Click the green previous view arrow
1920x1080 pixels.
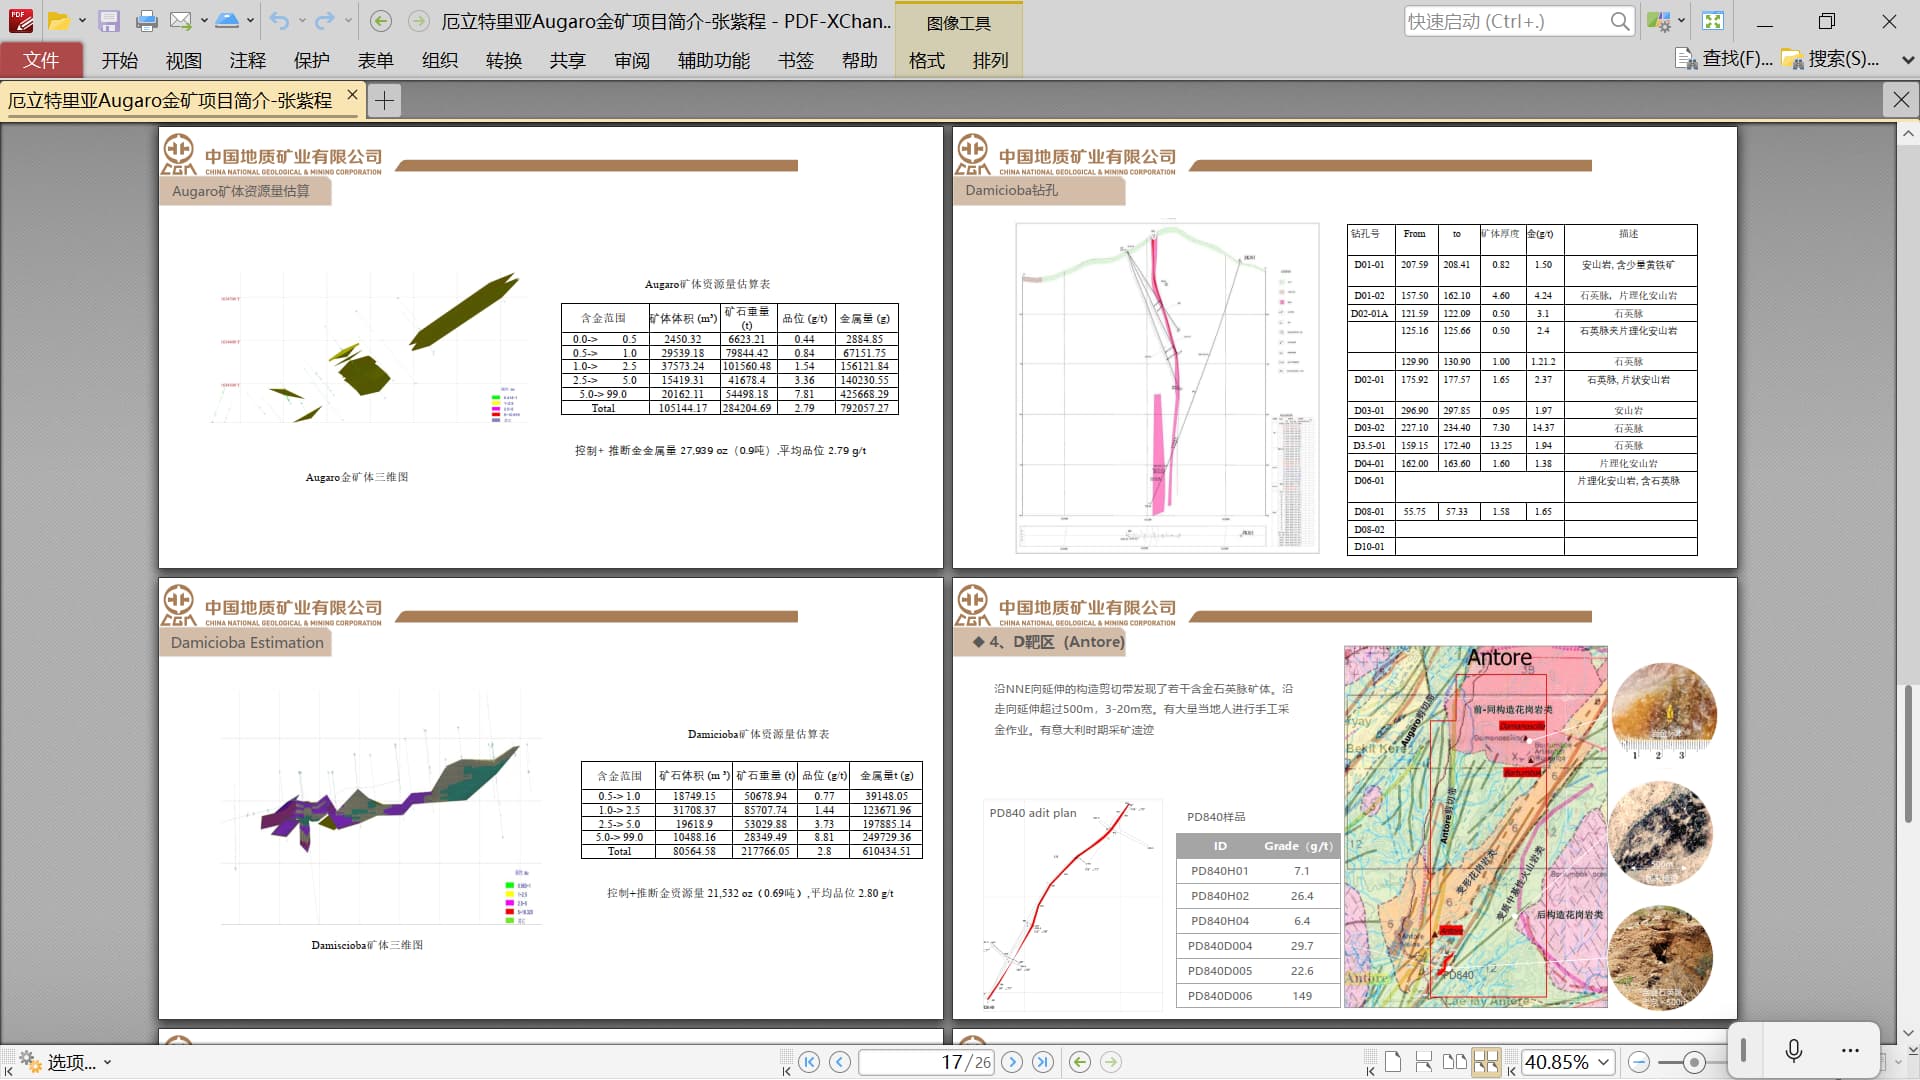1080,1062
